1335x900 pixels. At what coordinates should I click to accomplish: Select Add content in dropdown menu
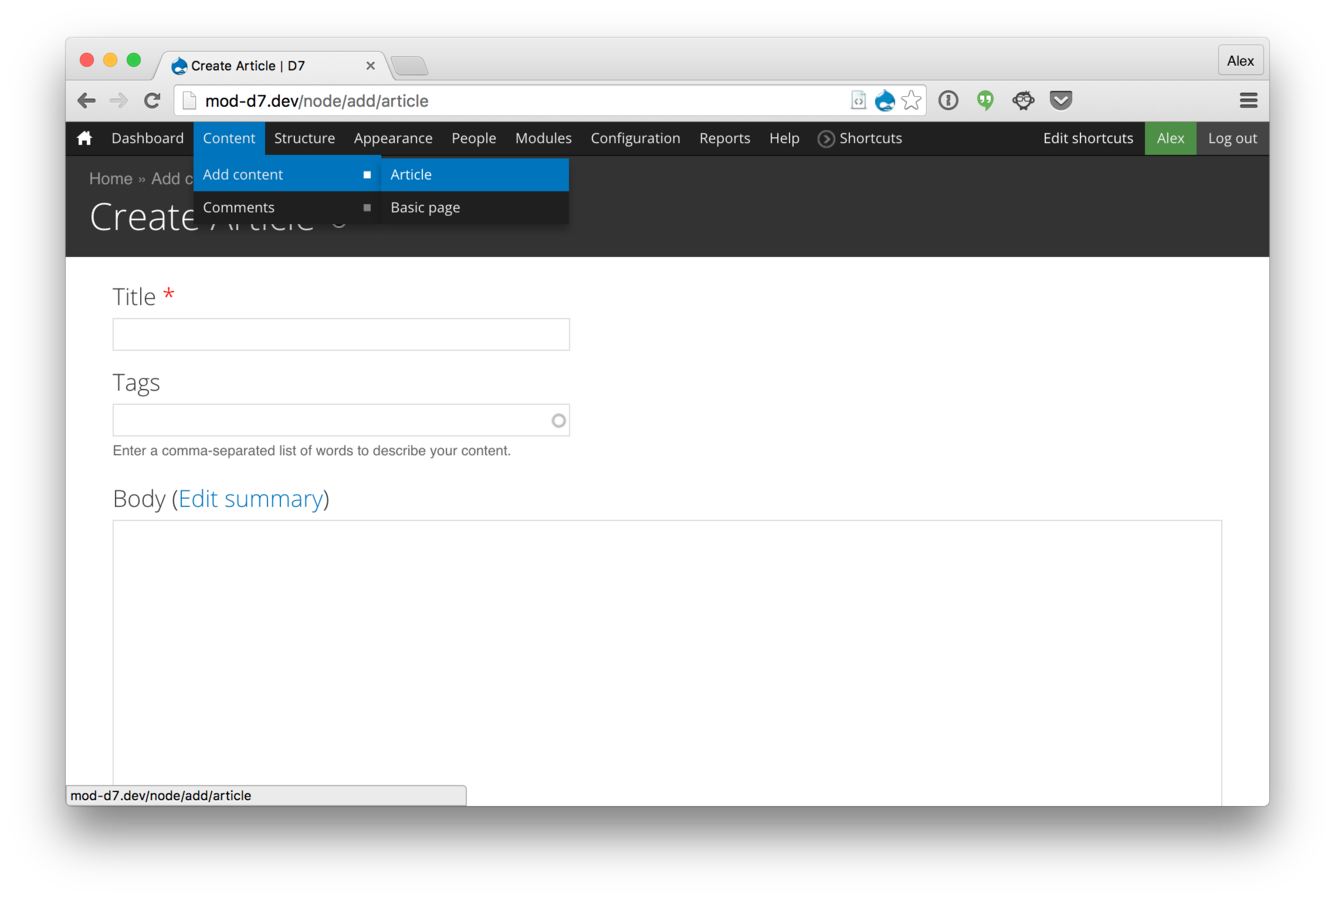(x=287, y=174)
